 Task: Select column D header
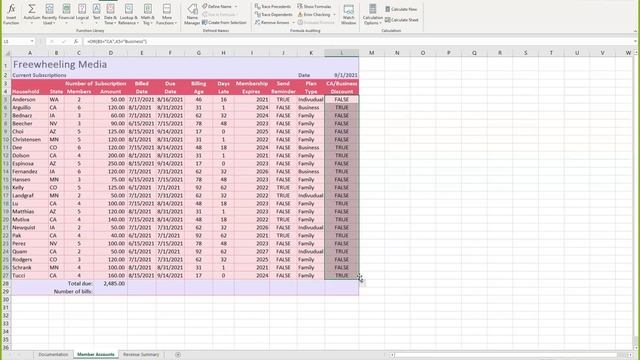(x=110, y=53)
